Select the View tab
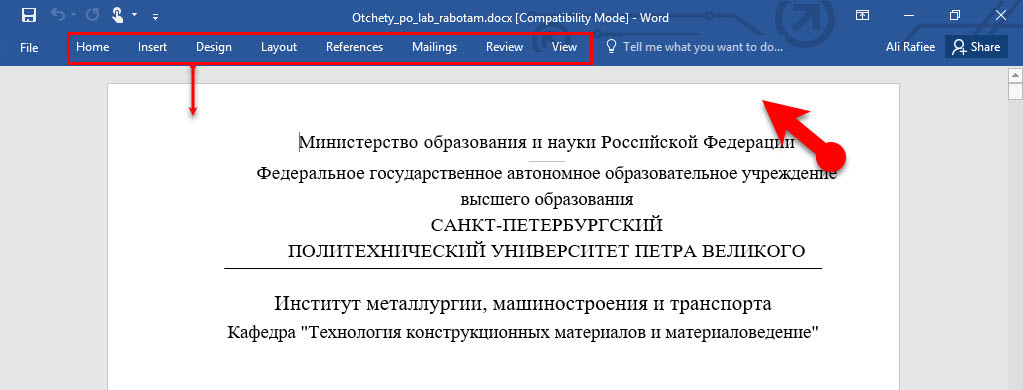1023x390 pixels. click(564, 47)
